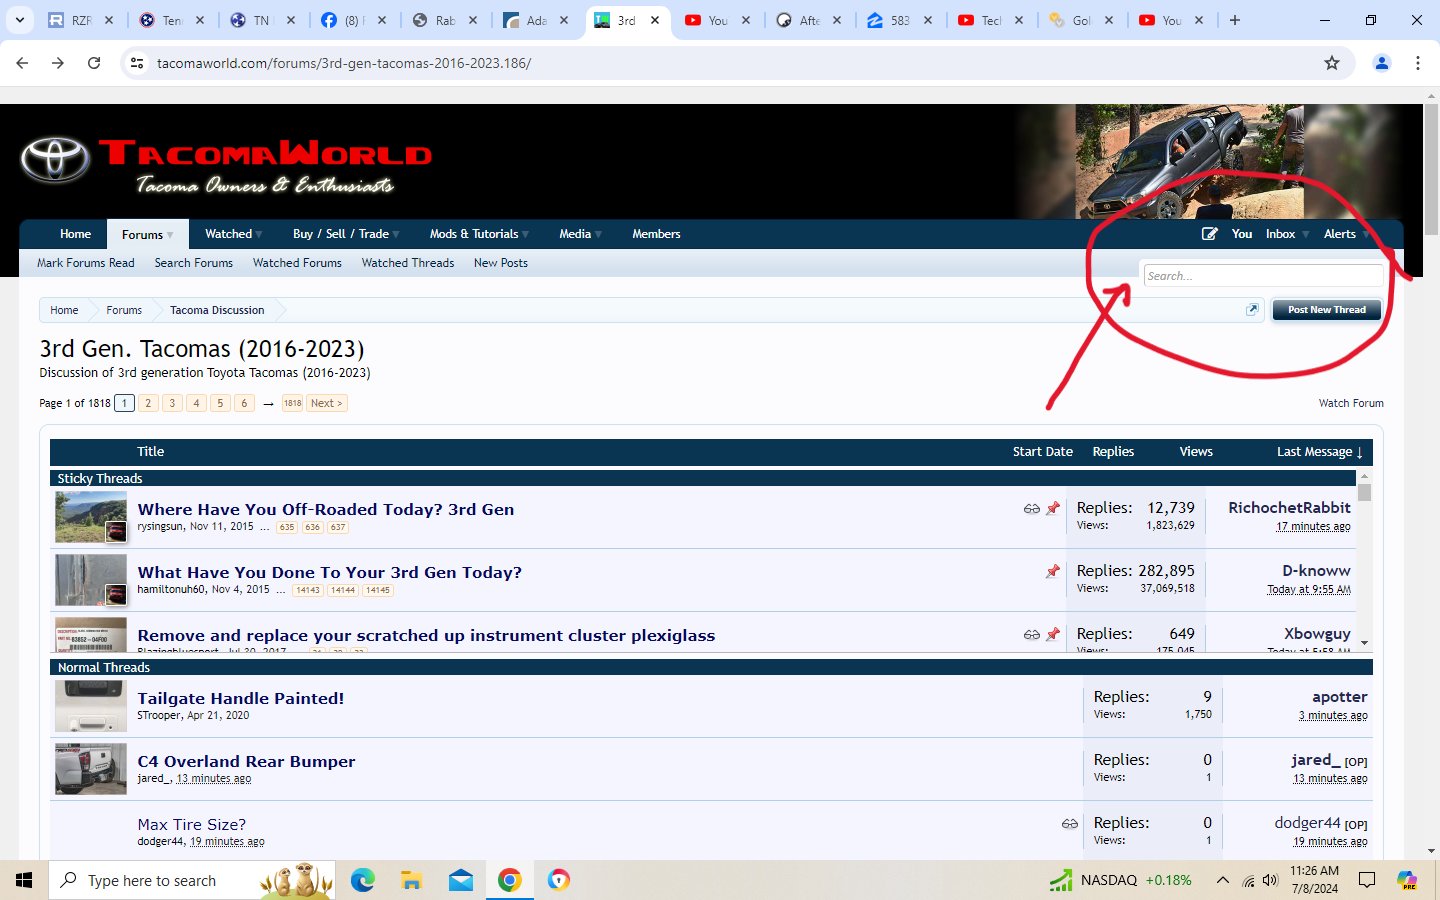Go to page 2 of threads
1440x900 pixels.
(x=148, y=403)
